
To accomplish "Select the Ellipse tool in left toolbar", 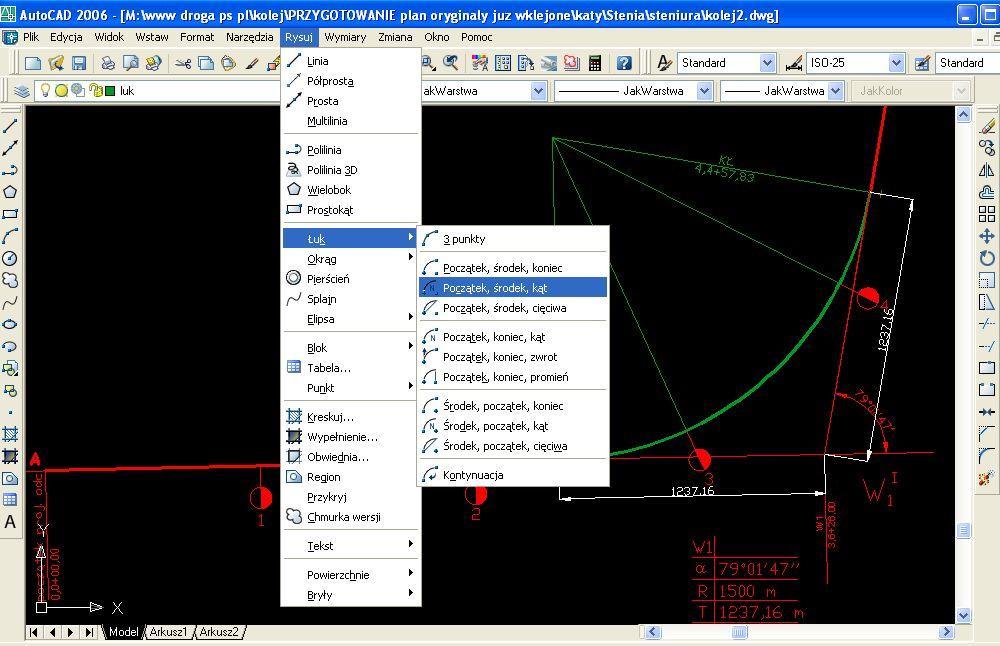I will (x=10, y=324).
